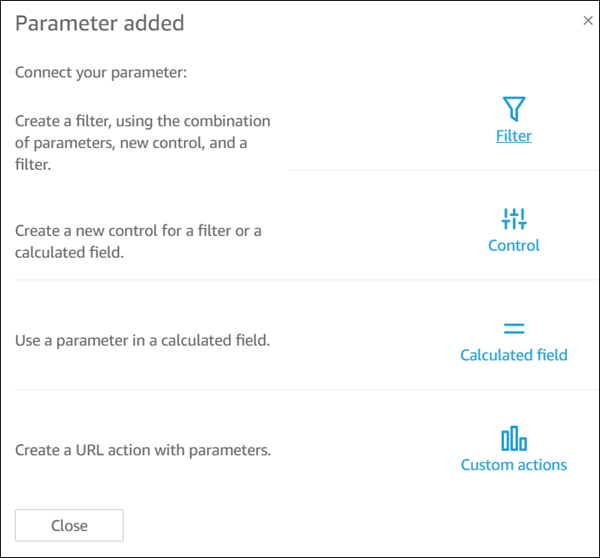Click the Create a new control description
The height and width of the screenshot is (558, 600).
(x=138, y=242)
